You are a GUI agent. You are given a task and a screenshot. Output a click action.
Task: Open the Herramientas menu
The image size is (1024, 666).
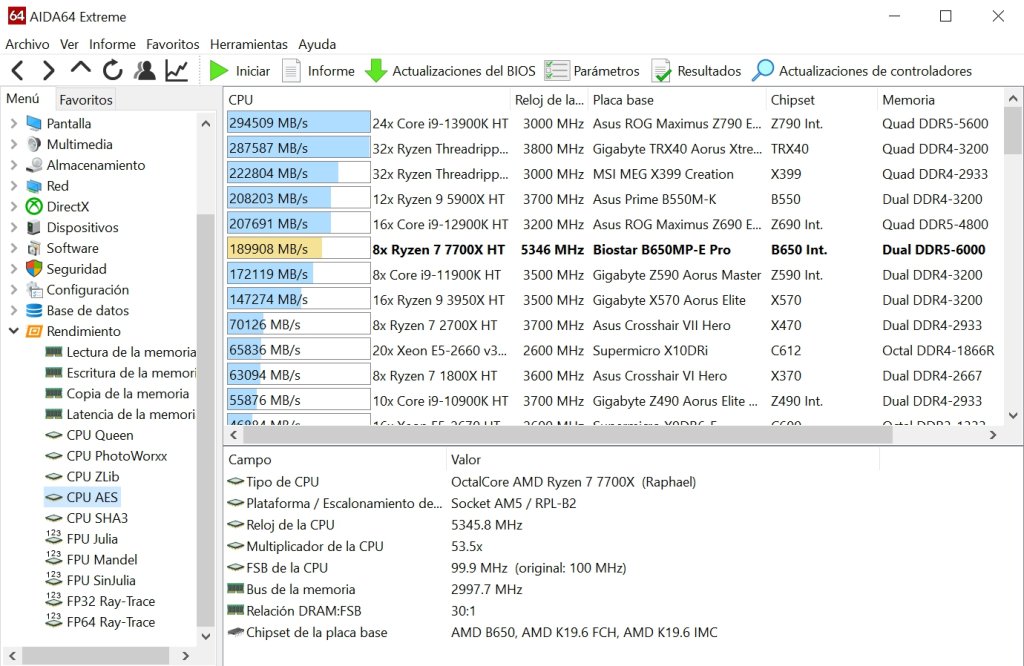click(249, 44)
